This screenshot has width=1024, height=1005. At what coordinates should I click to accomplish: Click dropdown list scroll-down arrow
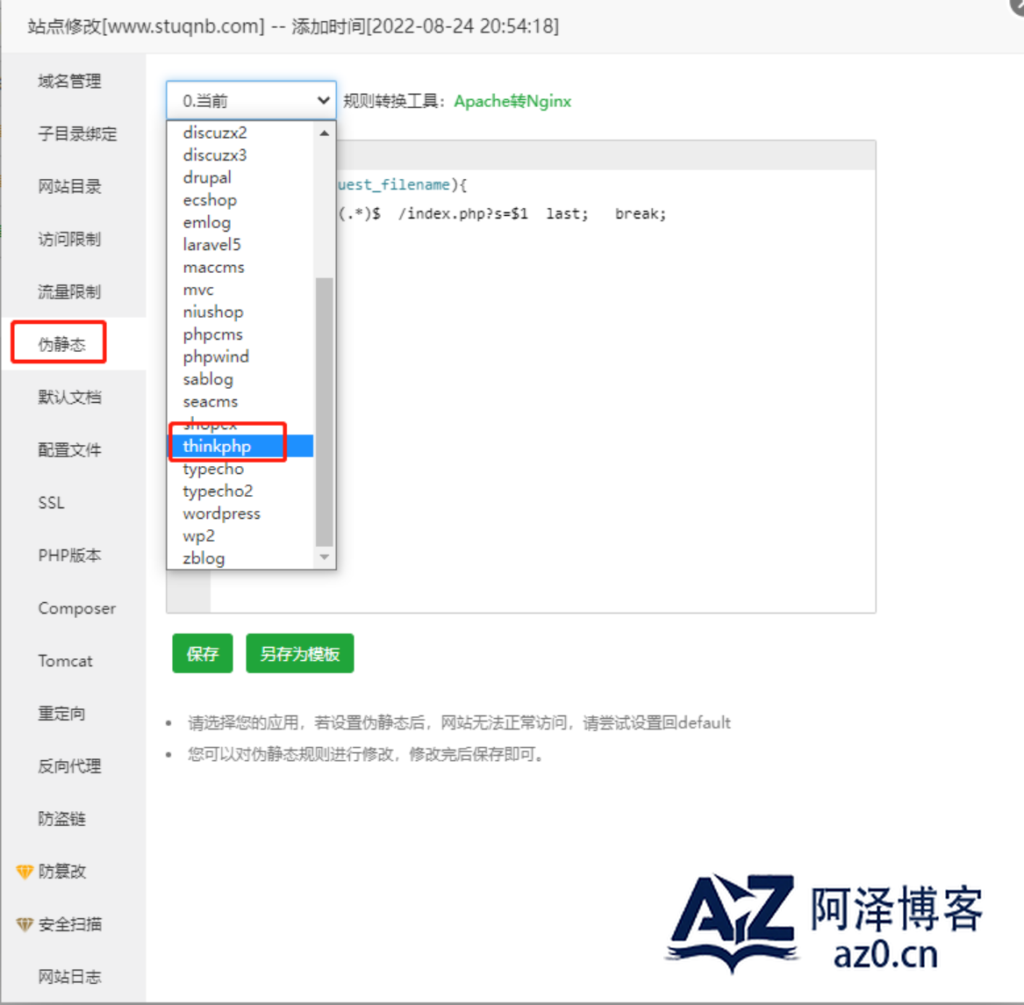(x=325, y=557)
